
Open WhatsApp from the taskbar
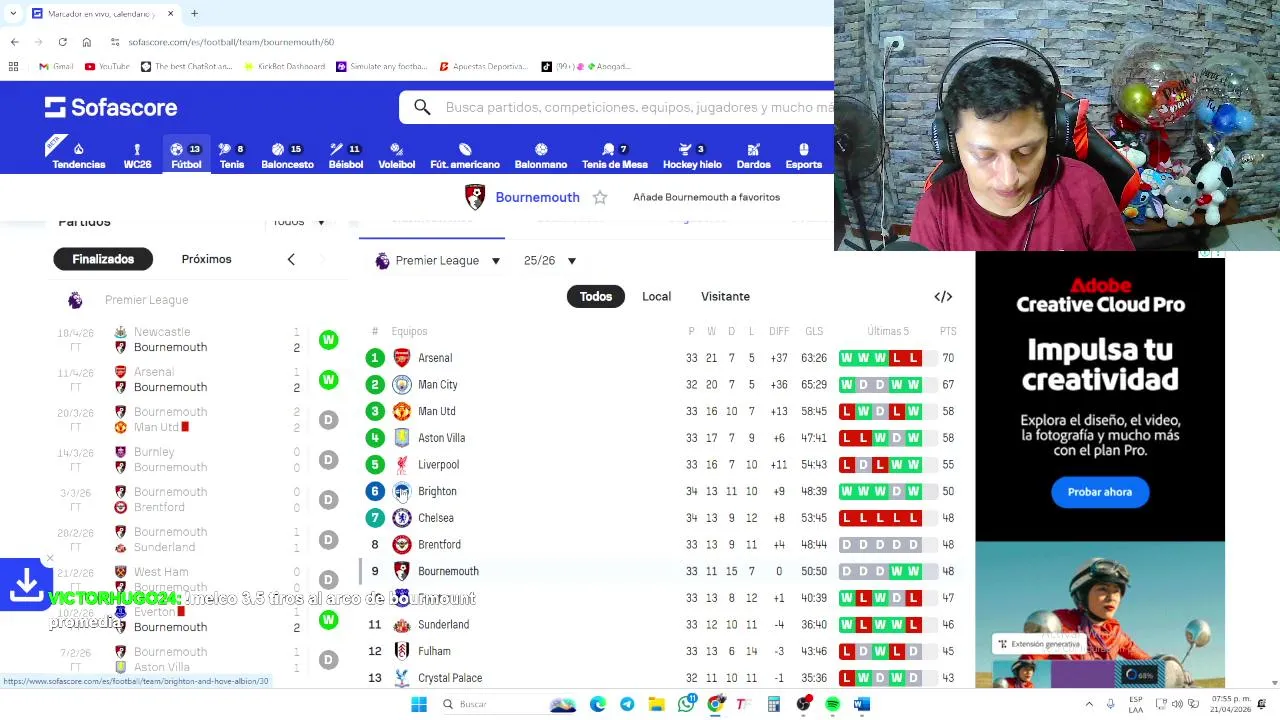click(x=686, y=704)
